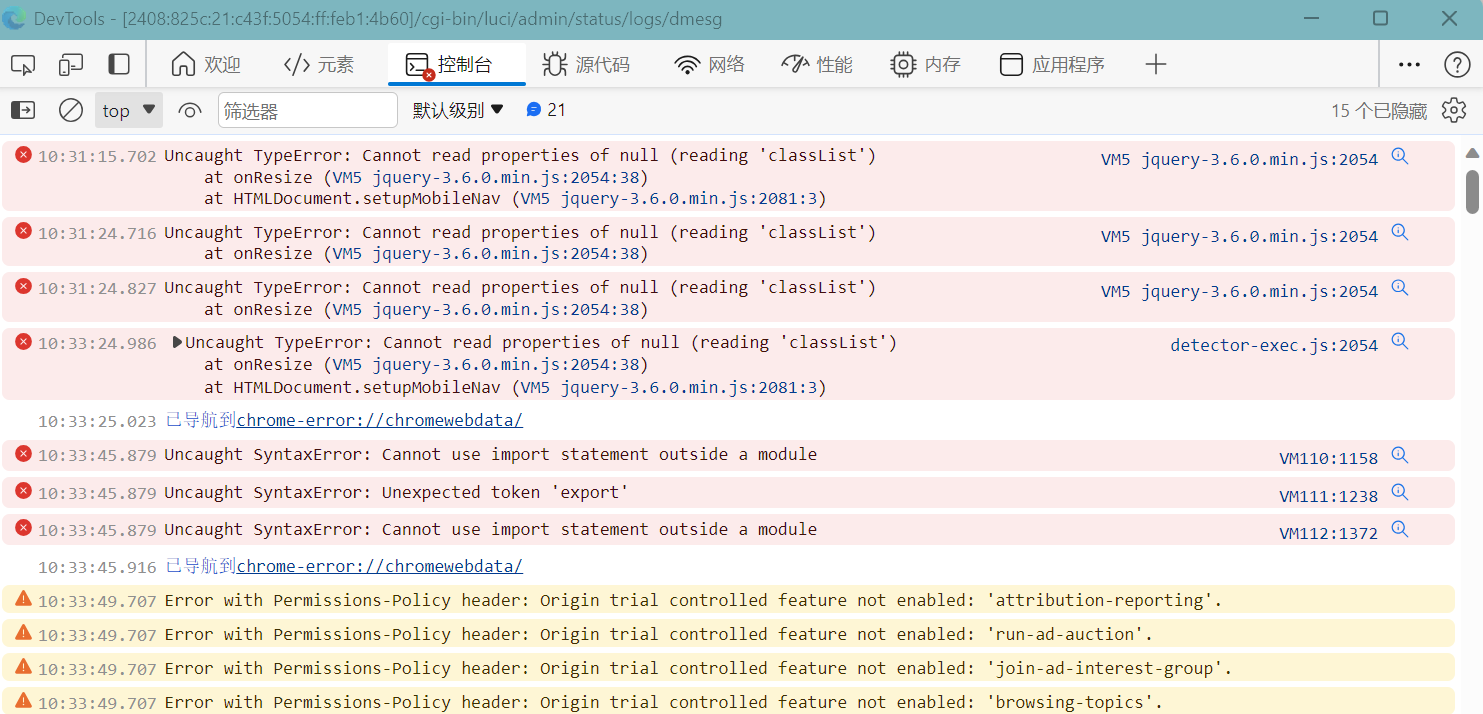Switch to the 网络 tab
The height and width of the screenshot is (714, 1483).
point(710,65)
